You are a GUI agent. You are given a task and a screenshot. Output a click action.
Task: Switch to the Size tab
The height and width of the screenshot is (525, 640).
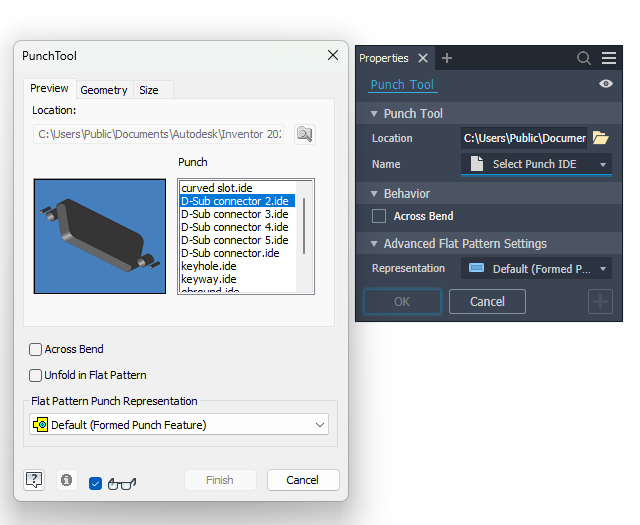(149, 90)
